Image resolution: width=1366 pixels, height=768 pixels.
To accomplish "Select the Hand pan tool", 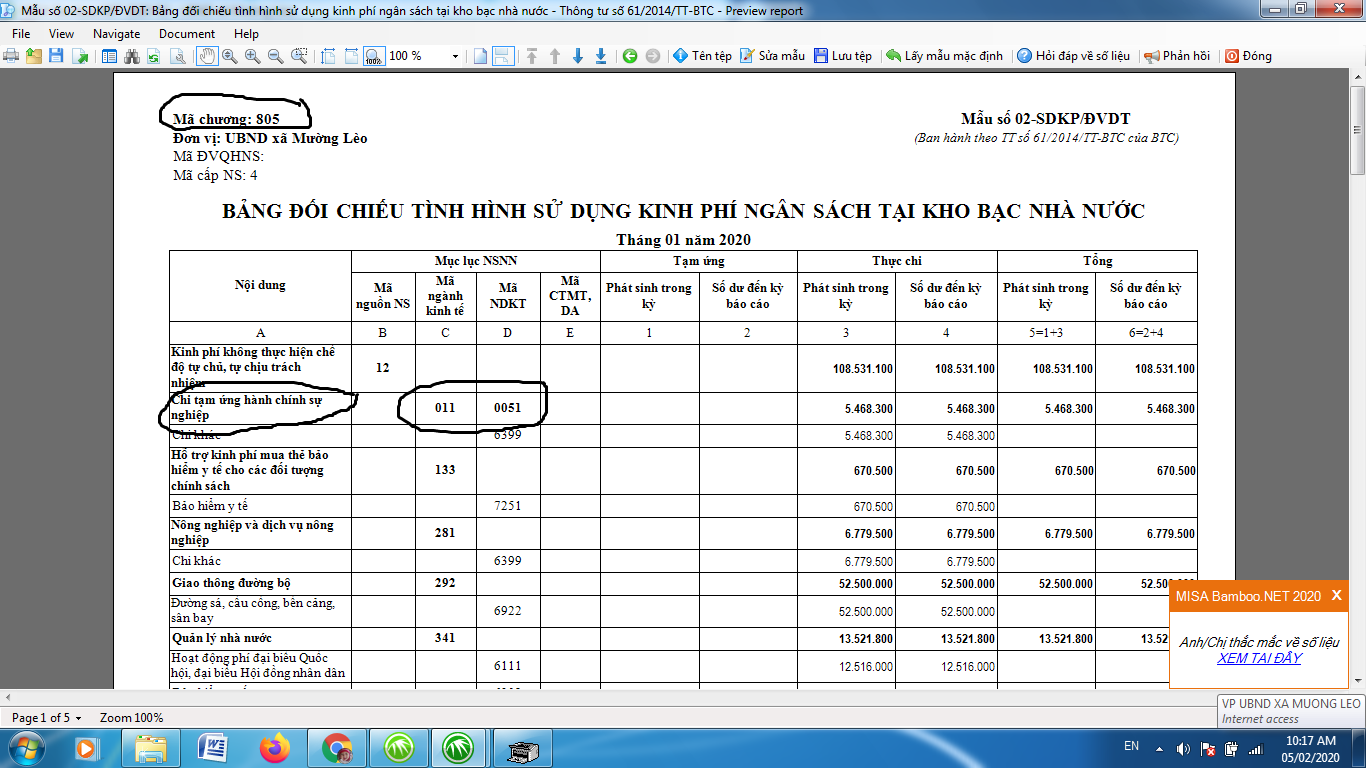I will click(x=207, y=57).
